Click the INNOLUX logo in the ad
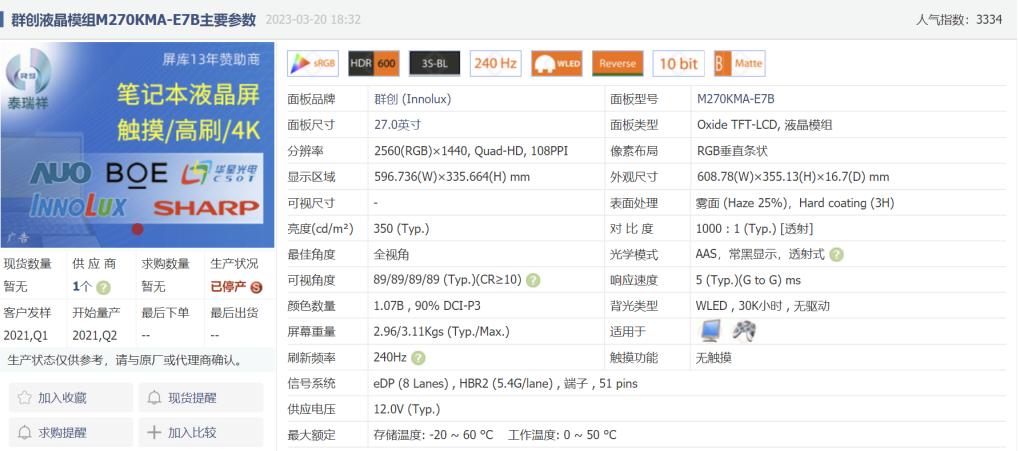Screen dimensions: 1018x451 78,207
